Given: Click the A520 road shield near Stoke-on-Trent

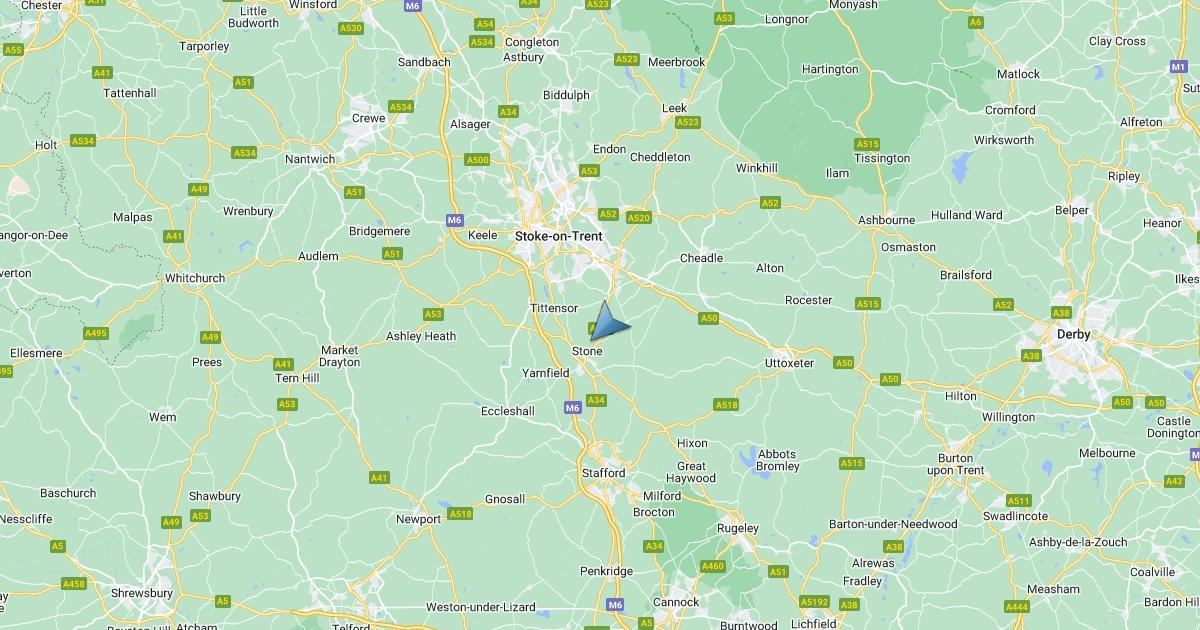Looking at the screenshot, I should (639, 217).
